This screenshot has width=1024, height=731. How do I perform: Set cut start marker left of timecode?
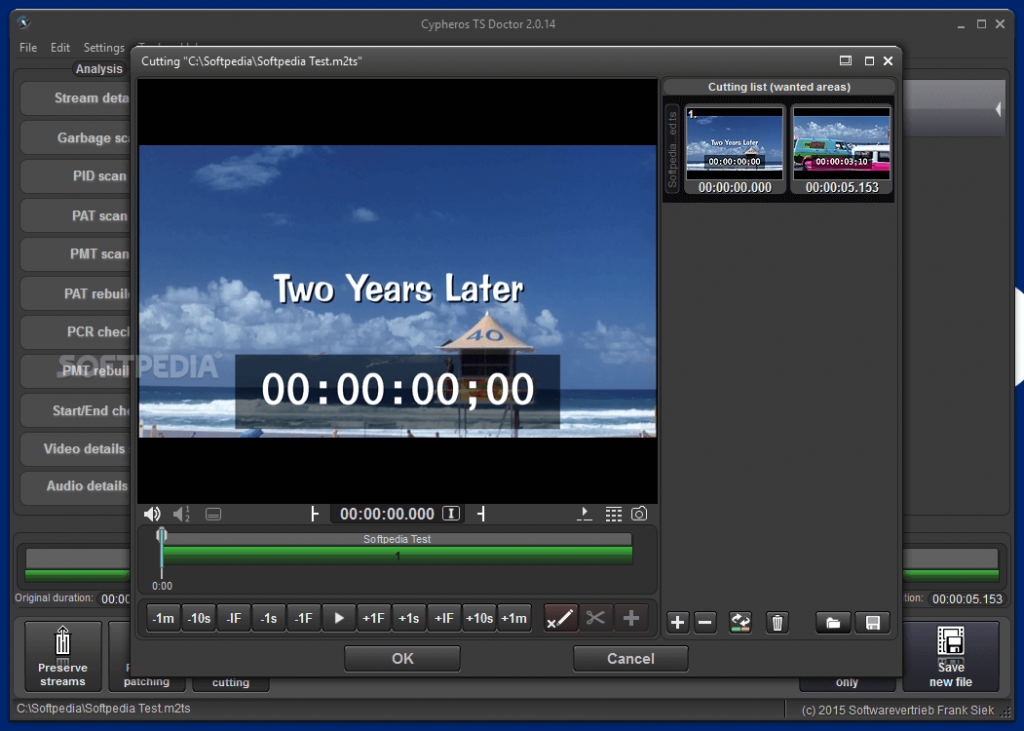click(x=315, y=514)
